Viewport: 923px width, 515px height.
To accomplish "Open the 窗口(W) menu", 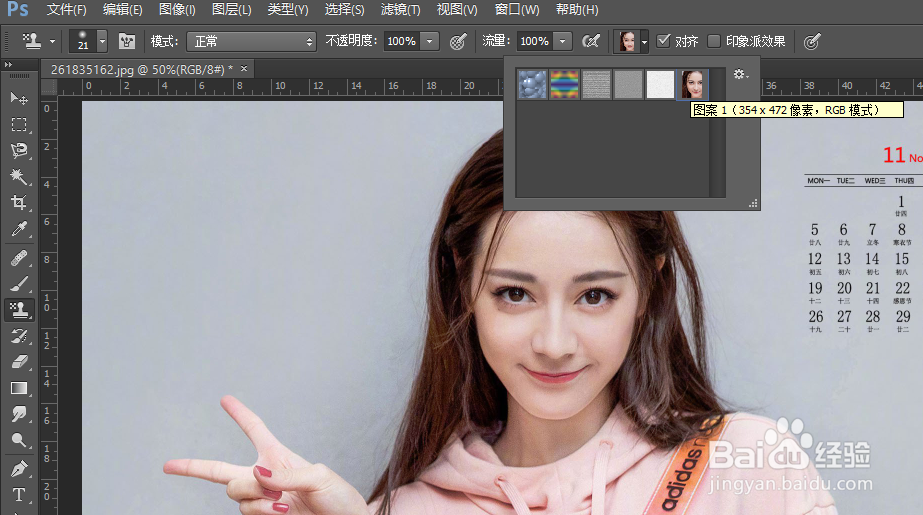I will [x=517, y=10].
